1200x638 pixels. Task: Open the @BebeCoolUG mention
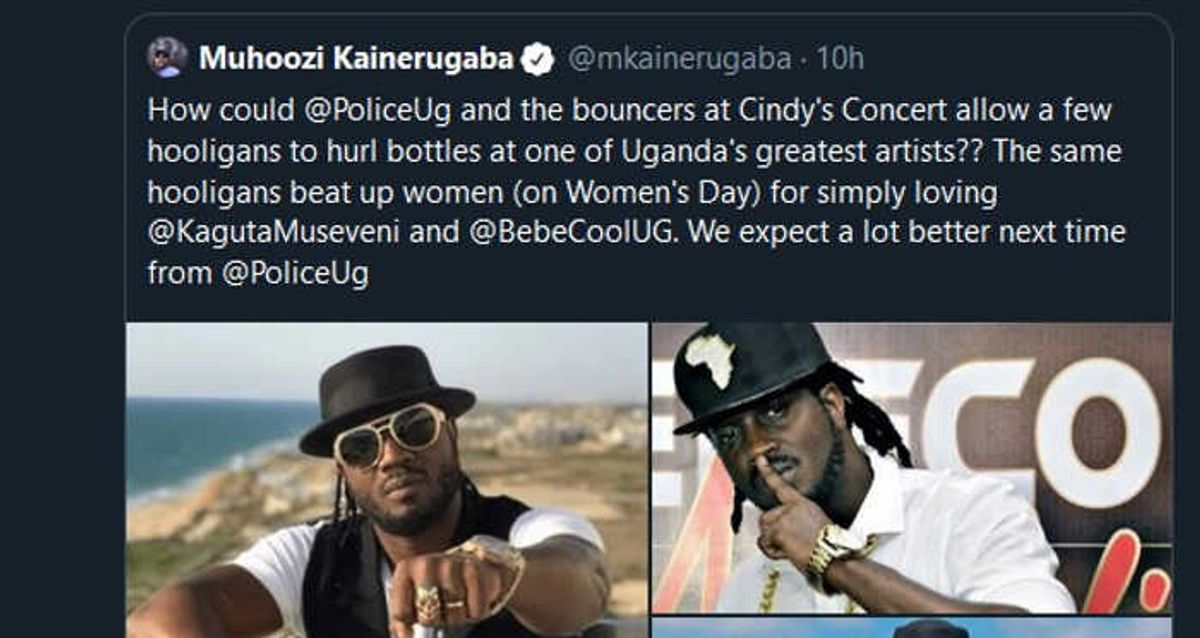551,233
